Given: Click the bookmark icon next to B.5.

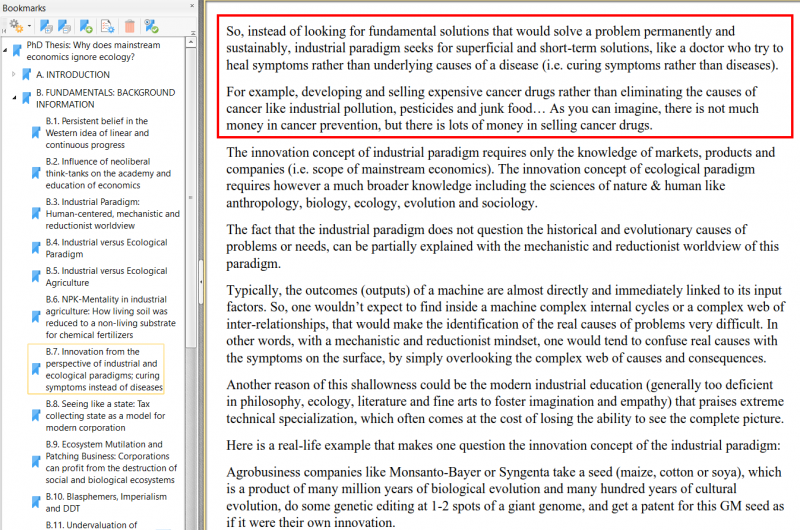Looking at the screenshot, I should (36, 276).
